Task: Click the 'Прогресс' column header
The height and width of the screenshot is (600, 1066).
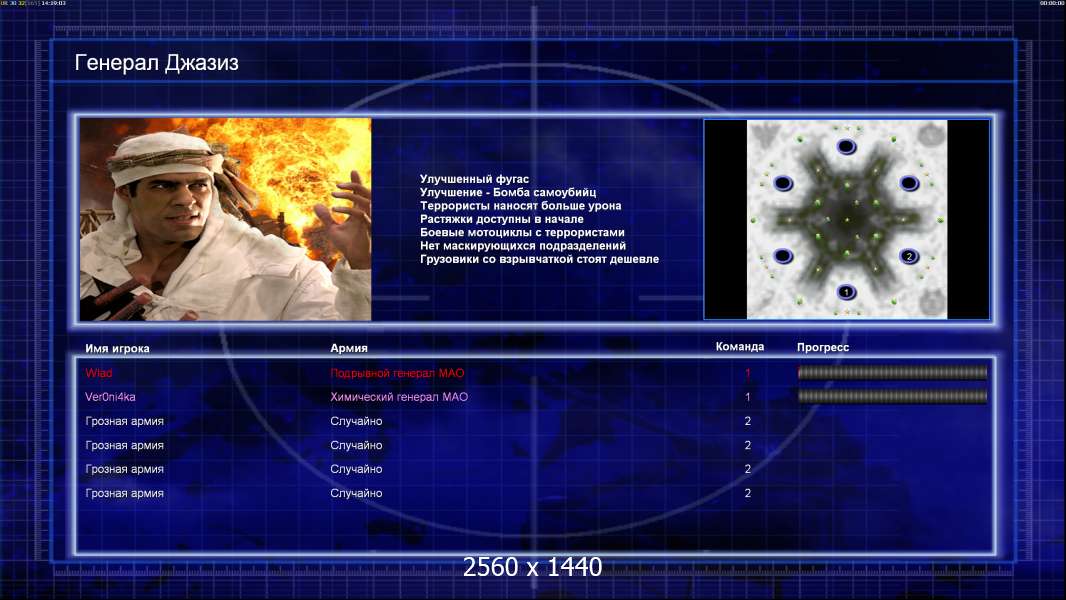Action: (823, 347)
